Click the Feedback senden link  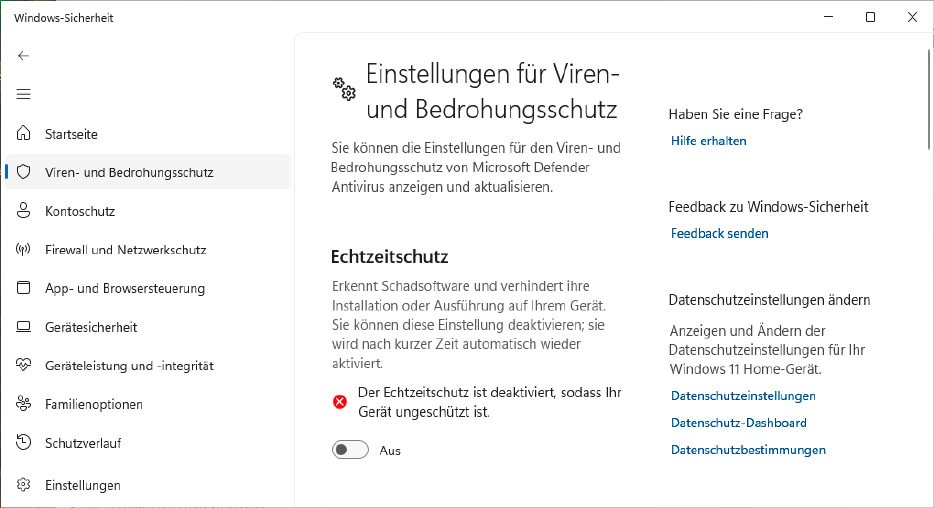pos(719,233)
